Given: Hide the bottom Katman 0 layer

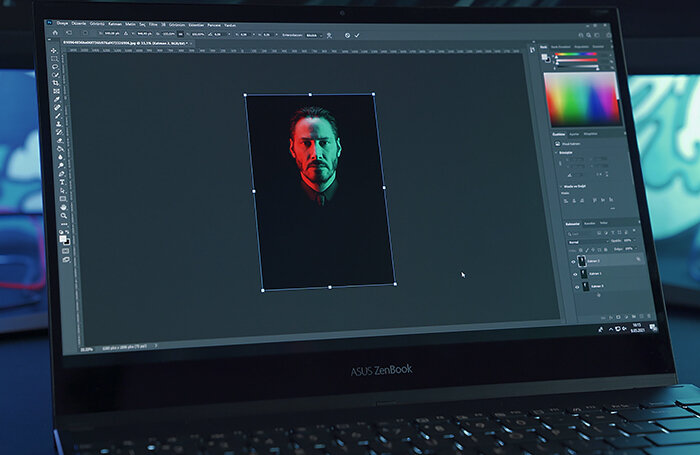Looking at the screenshot, I should click(577, 287).
